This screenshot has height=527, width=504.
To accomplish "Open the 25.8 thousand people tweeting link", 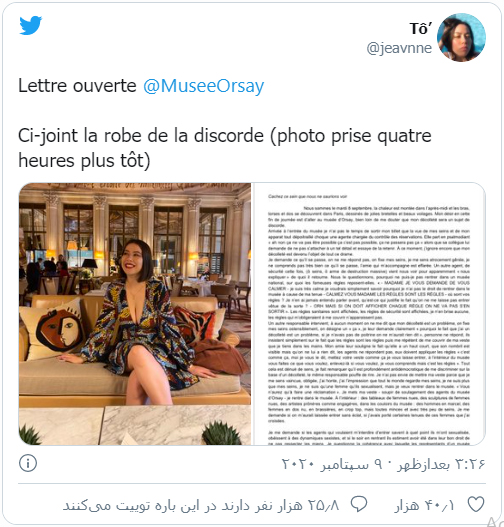I will pyautogui.click(x=201, y=505).
